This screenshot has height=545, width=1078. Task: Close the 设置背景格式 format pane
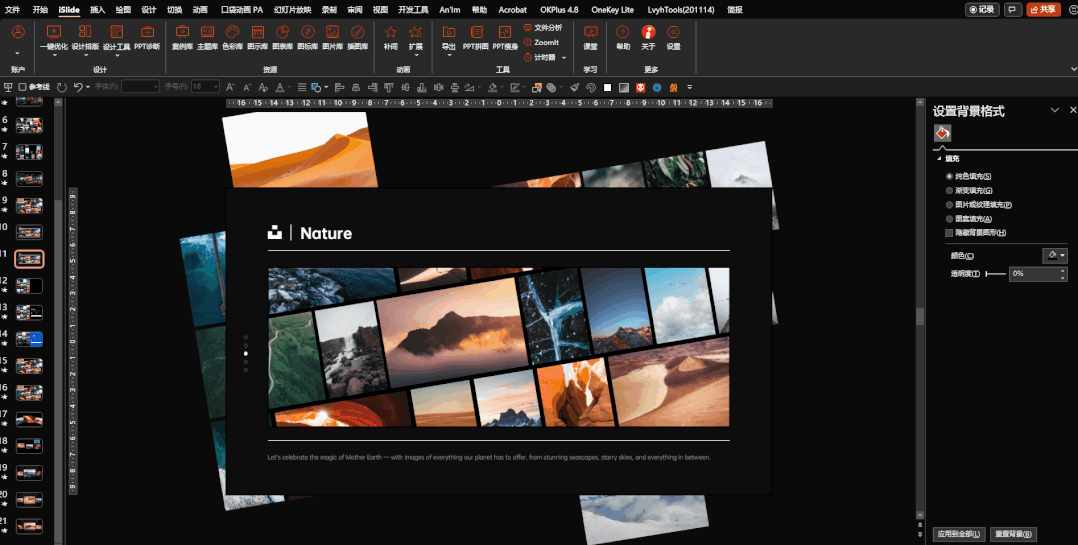1073,110
